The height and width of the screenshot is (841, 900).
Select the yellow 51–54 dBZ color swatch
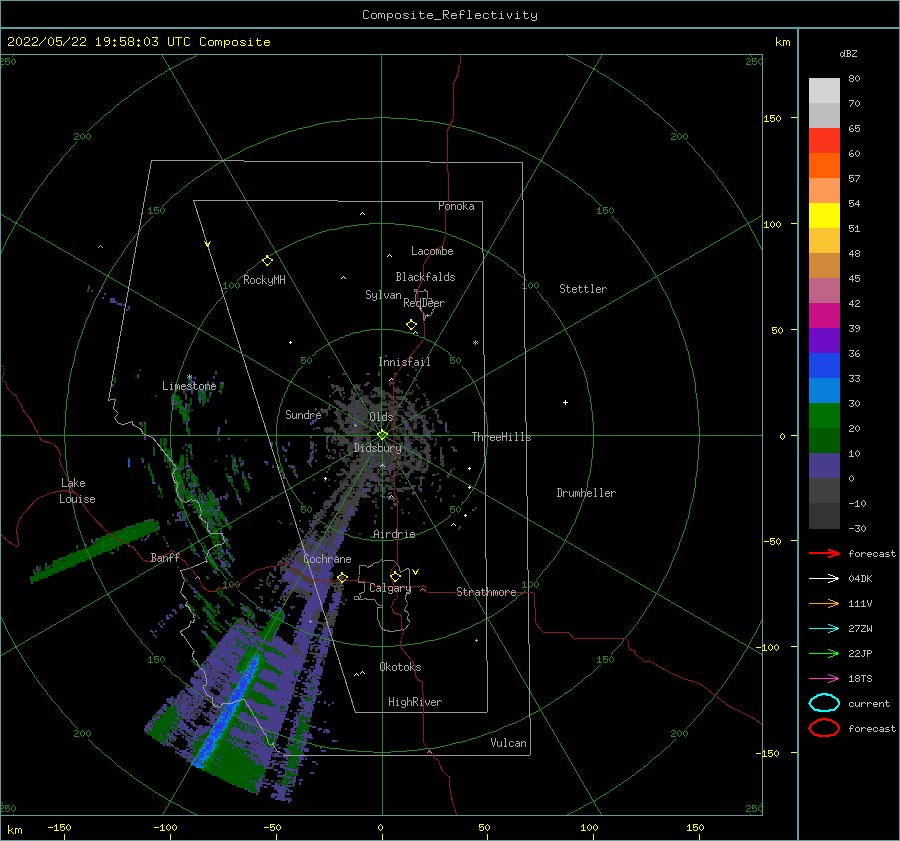tap(824, 216)
